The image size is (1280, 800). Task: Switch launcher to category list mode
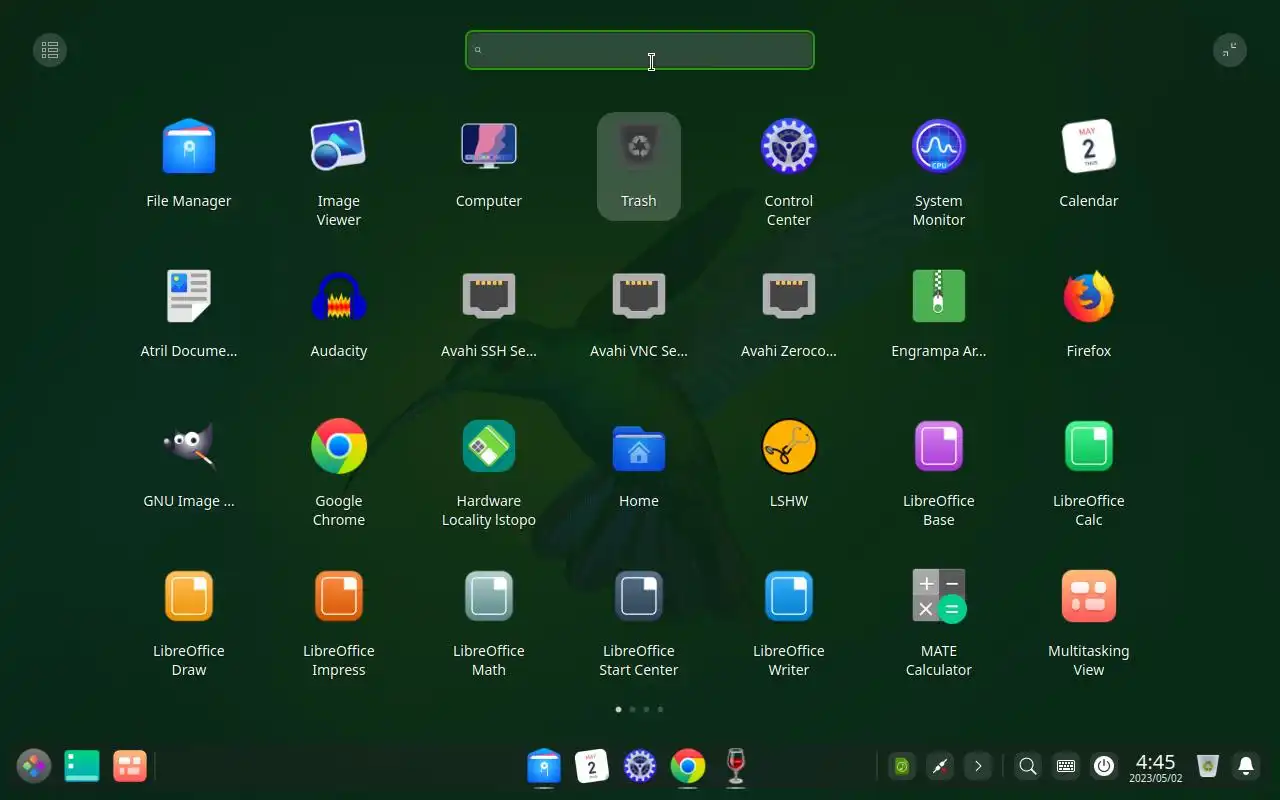click(50, 50)
